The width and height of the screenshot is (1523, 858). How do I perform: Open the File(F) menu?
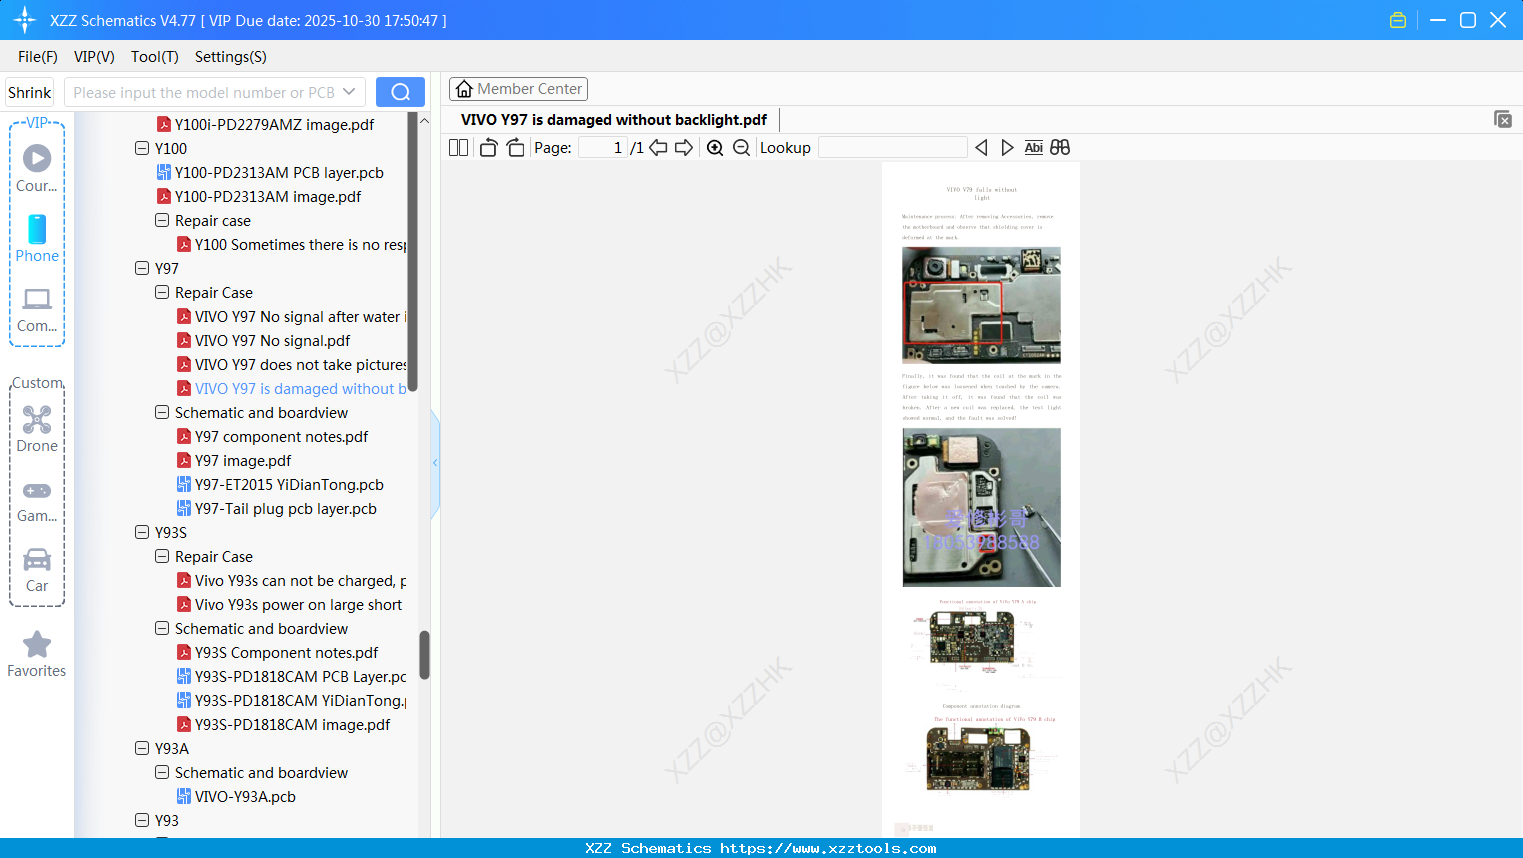38,57
